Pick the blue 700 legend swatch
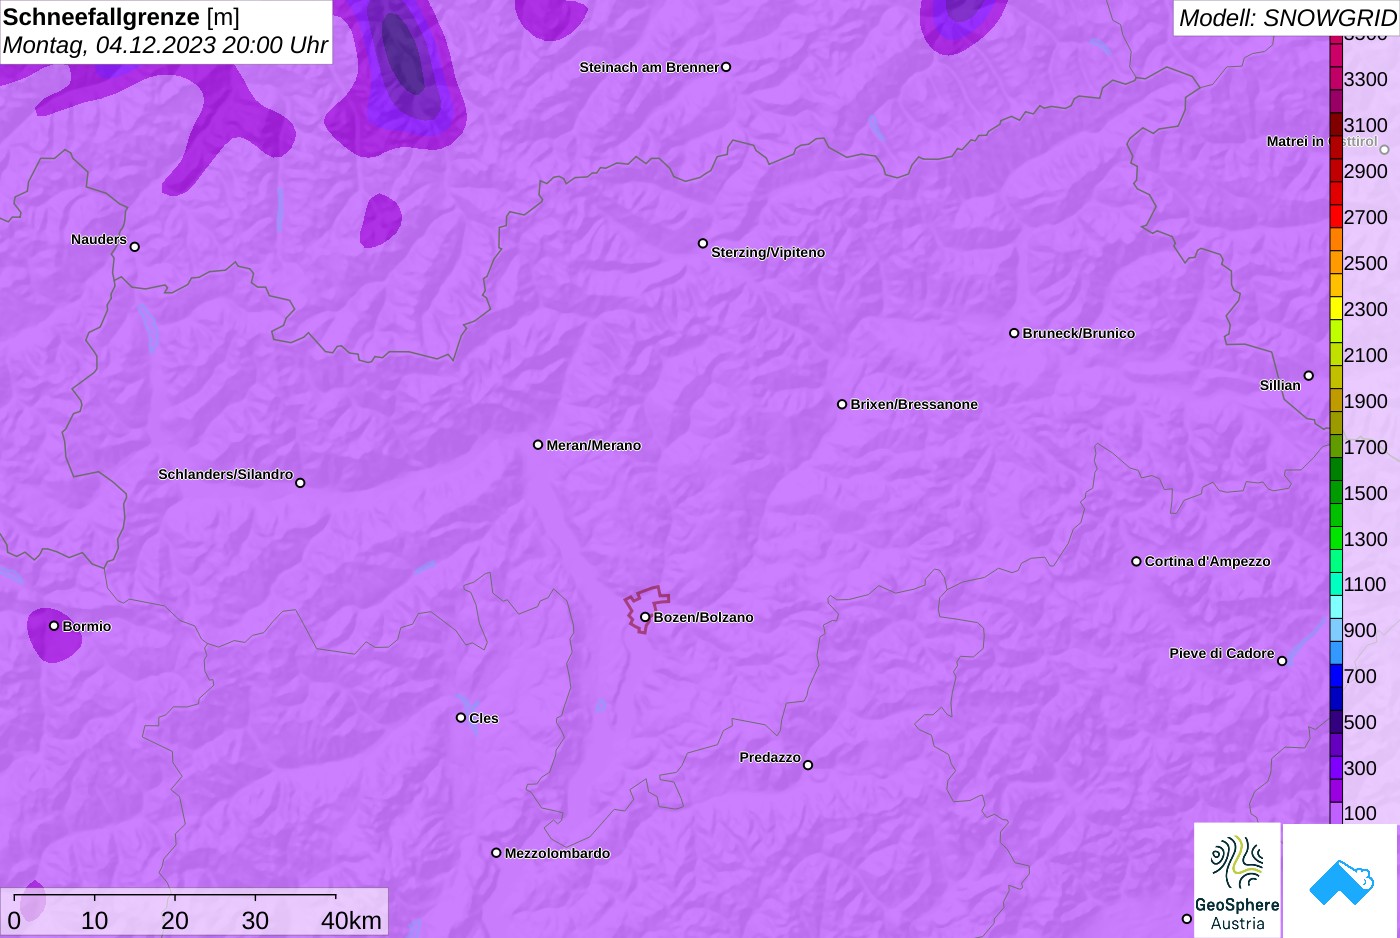Screen dimensions: 1400x938 click(1336, 676)
